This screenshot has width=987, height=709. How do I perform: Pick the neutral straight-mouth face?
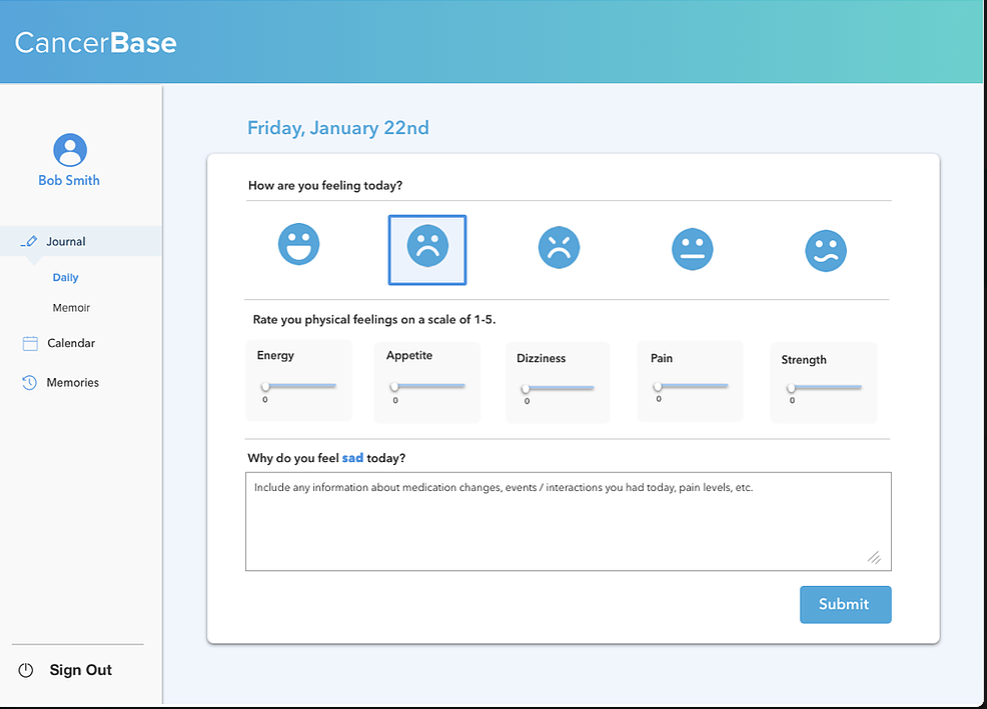click(692, 249)
